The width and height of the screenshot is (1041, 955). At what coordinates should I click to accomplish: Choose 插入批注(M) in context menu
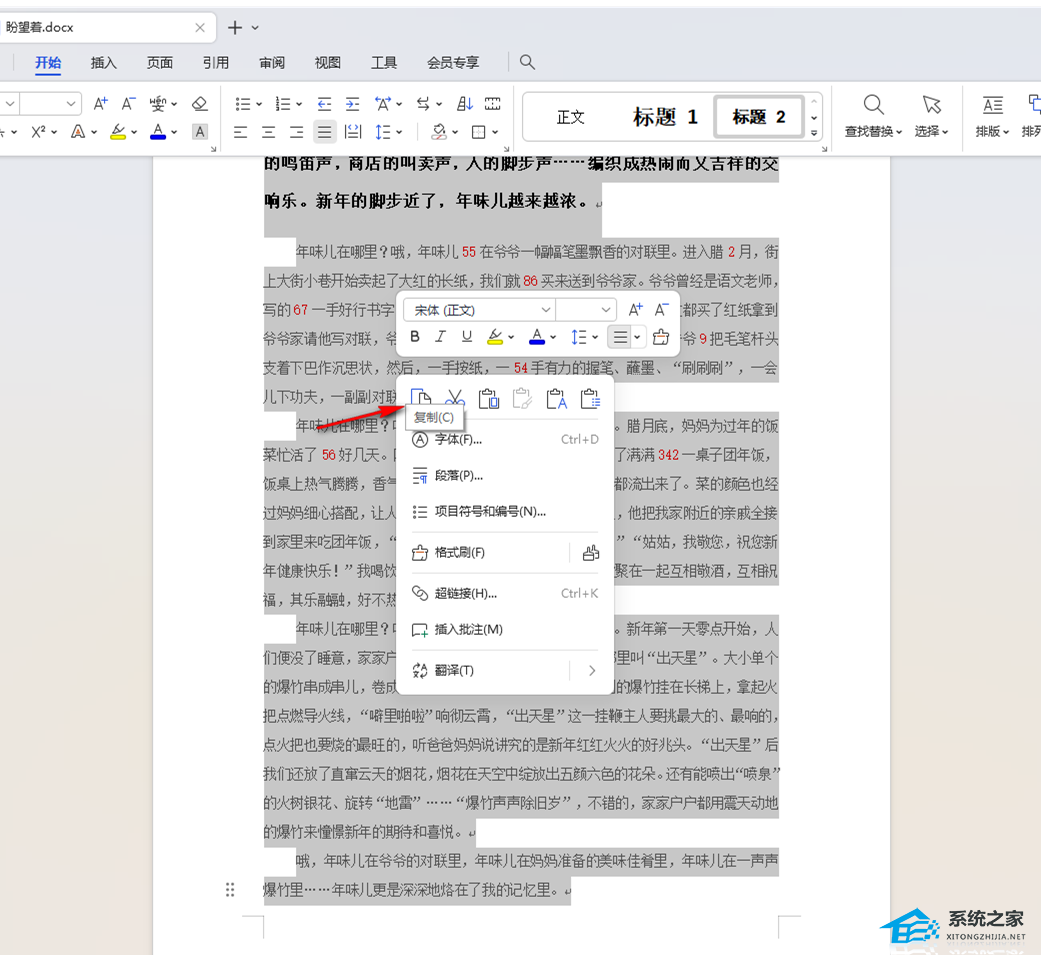[x=505, y=630]
